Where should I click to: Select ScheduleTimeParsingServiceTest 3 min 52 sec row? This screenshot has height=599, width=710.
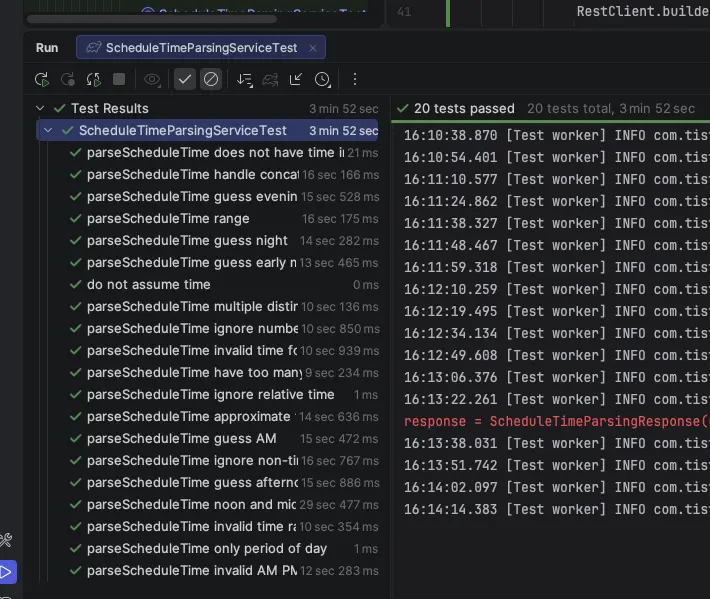tap(207, 130)
